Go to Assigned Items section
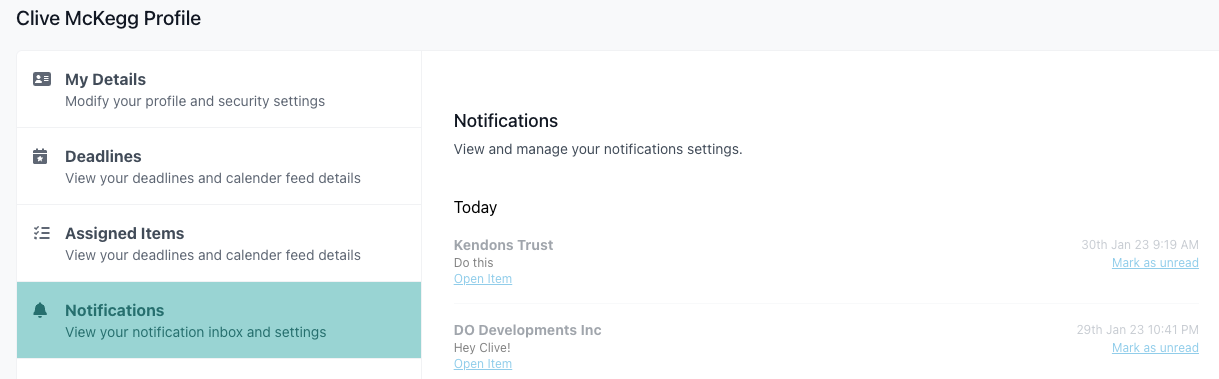The image size is (1219, 379). pyautogui.click(x=219, y=243)
